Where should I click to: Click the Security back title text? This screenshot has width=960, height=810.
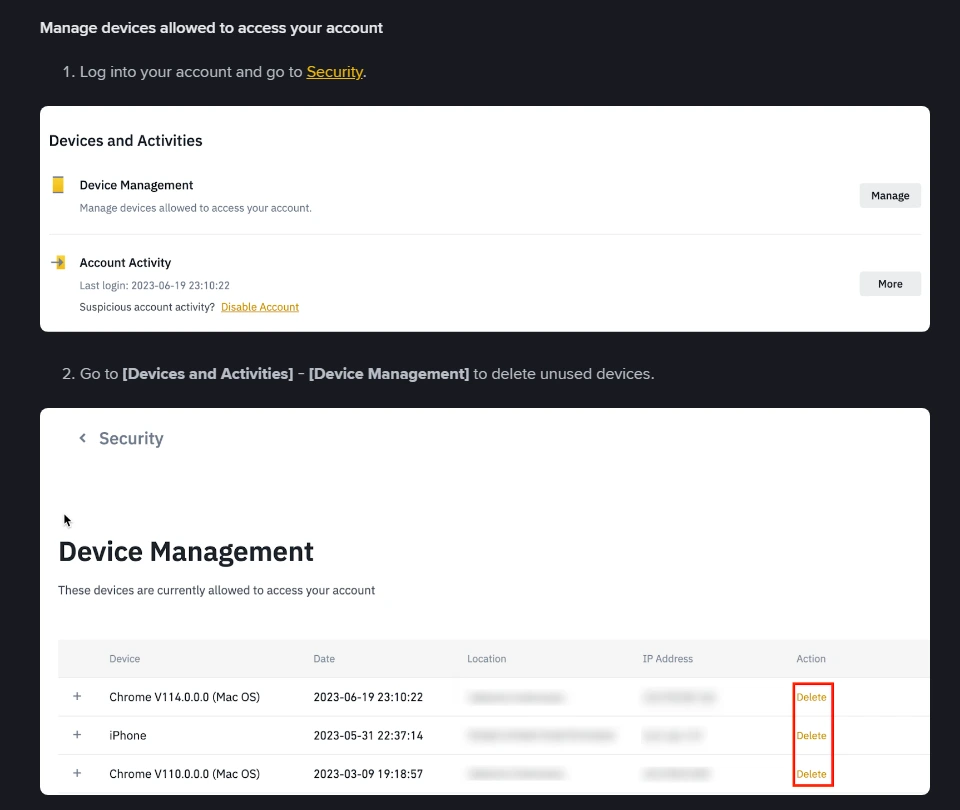[131, 438]
